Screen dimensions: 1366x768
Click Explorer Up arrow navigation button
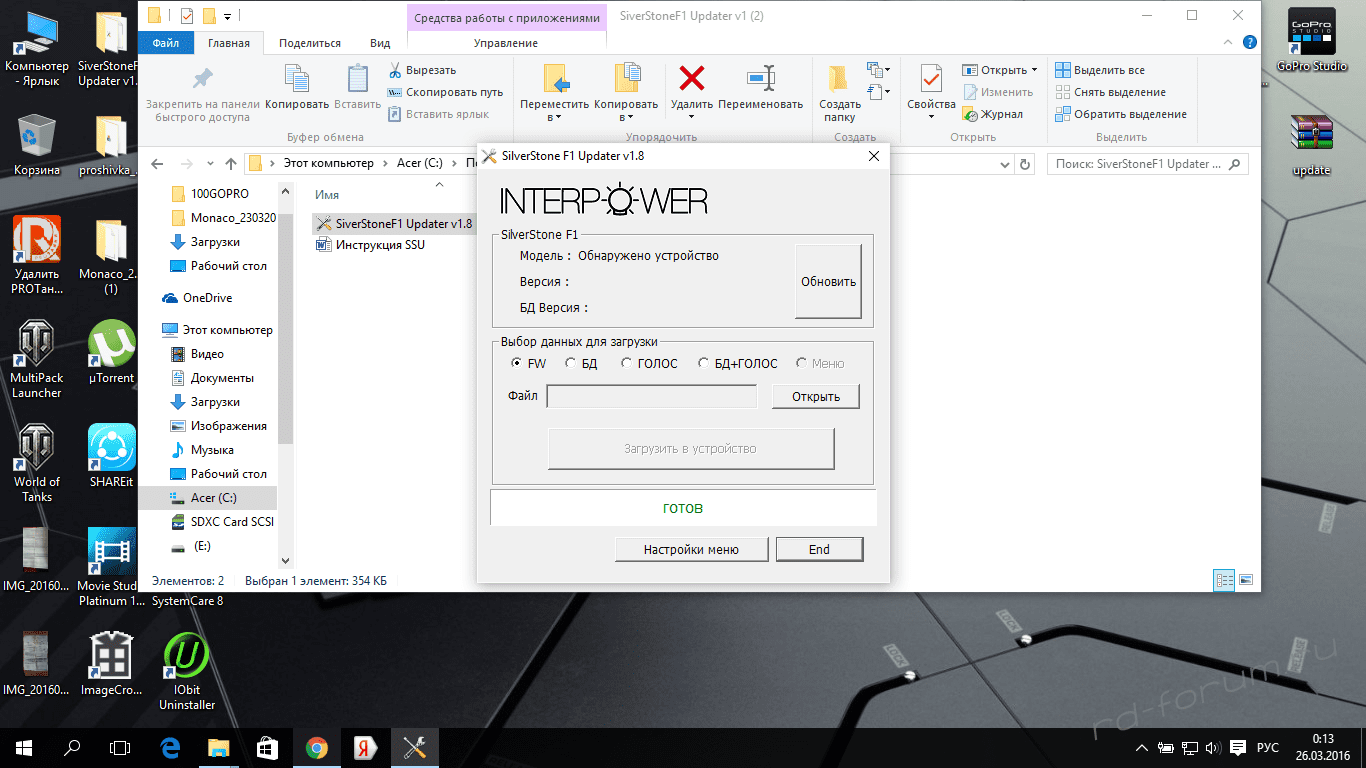pos(231,164)
